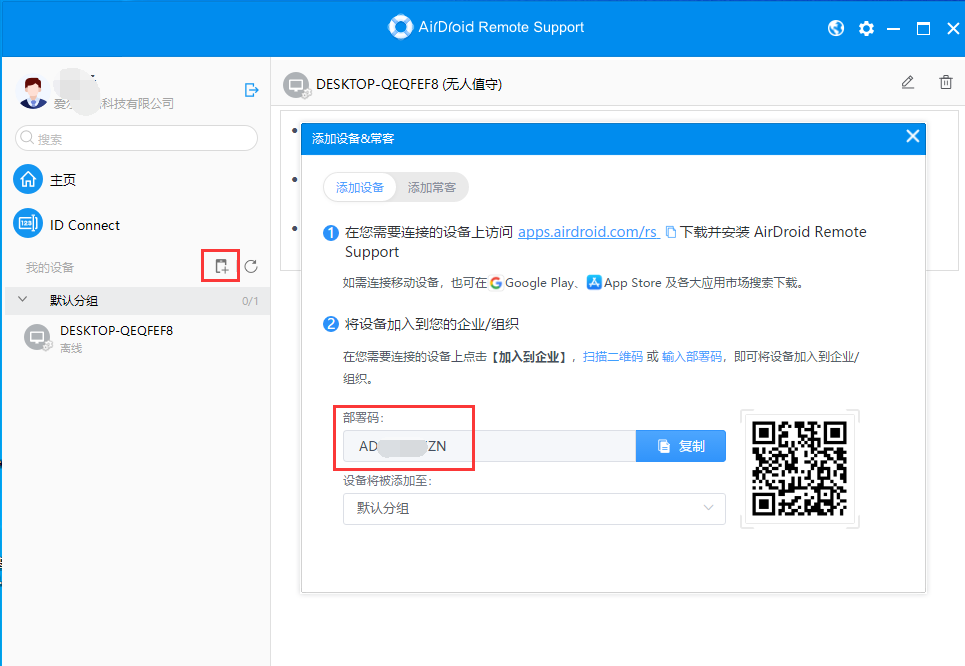Click the copy icon after apps.airdroid.com/rs
Image resolution: width=965 pixels, height=666 pixels.
point(671,232)
